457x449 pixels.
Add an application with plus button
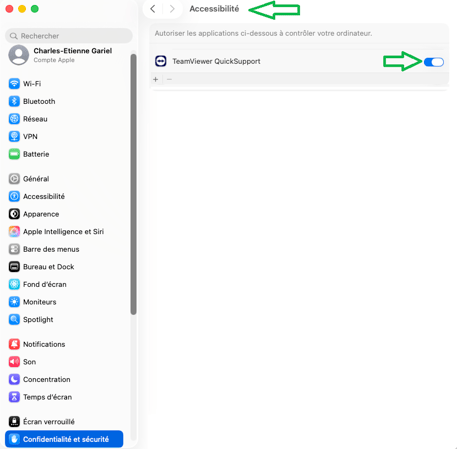point(155,79)
